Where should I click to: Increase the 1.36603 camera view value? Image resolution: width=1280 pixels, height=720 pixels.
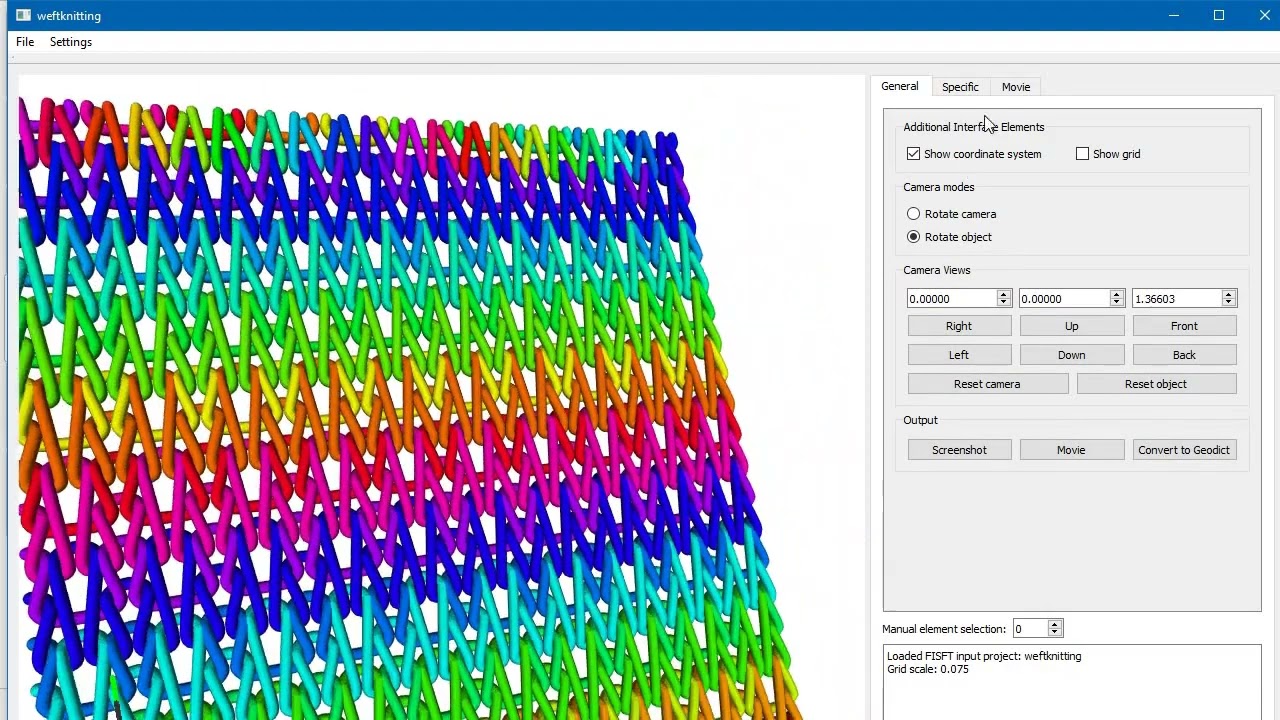point(1229,295)
